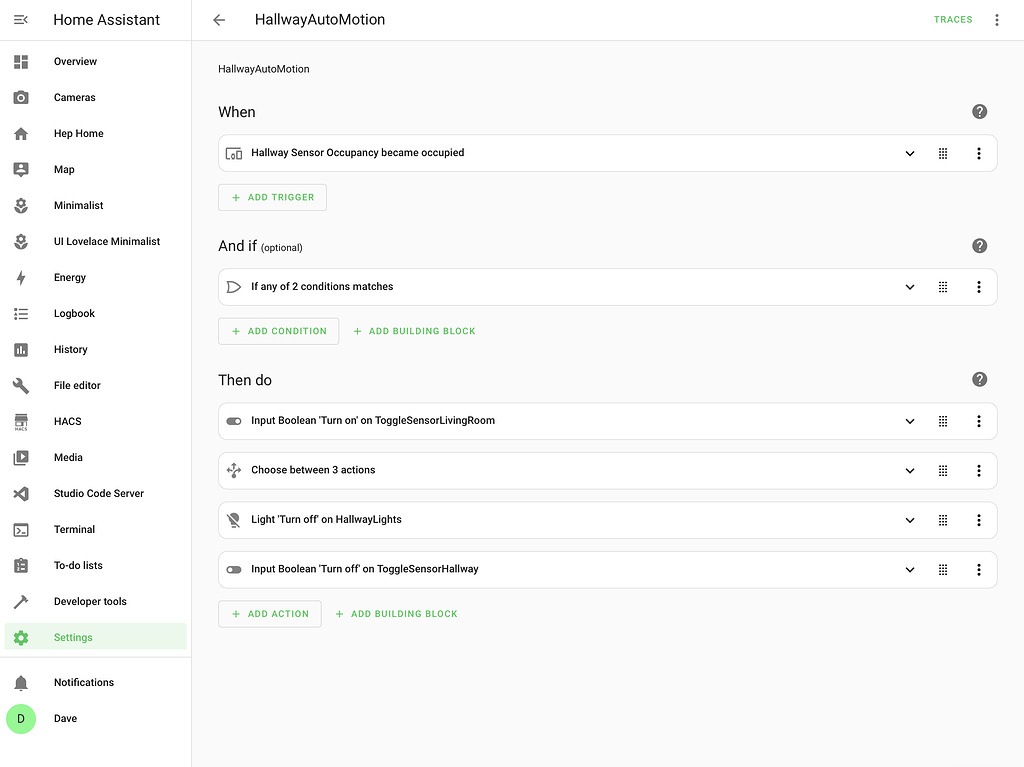
Task: Click the HACS sidebar icon
Action: [21, 422]
